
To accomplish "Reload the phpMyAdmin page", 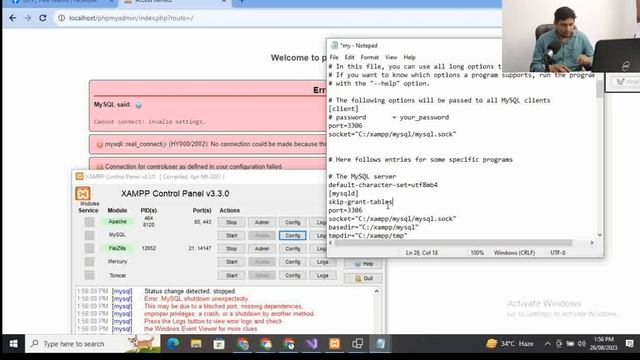I will (42, 18).
